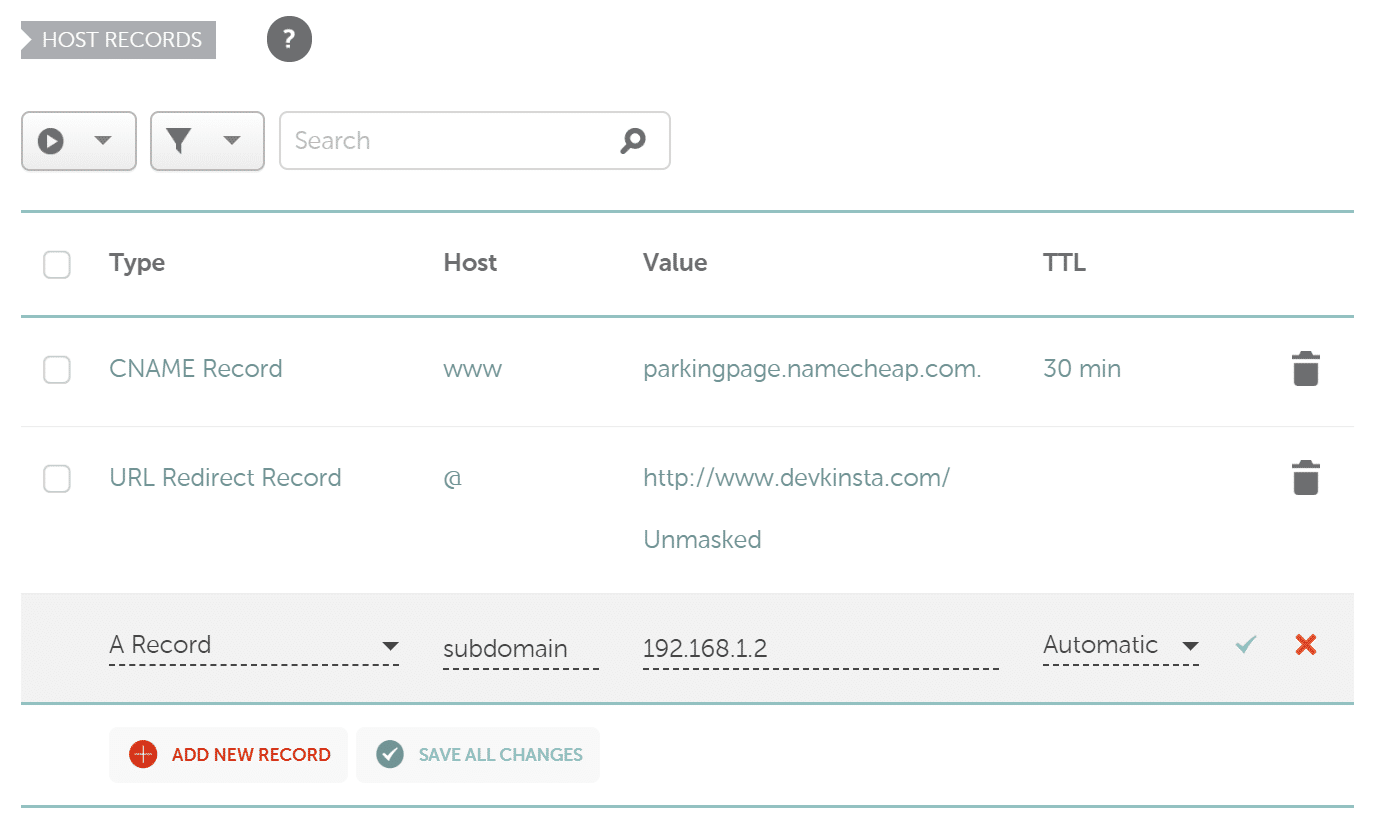Confirm the new A Record with the checkmark

click(x=1244, y=645)
